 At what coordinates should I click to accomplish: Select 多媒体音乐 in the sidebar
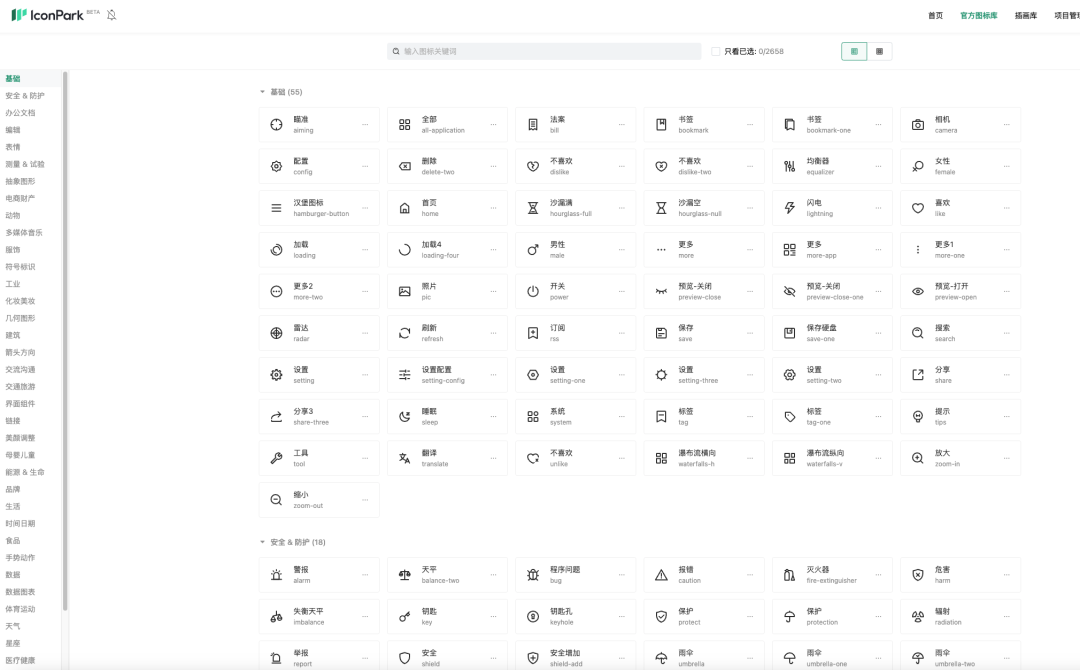click(24, 233)
